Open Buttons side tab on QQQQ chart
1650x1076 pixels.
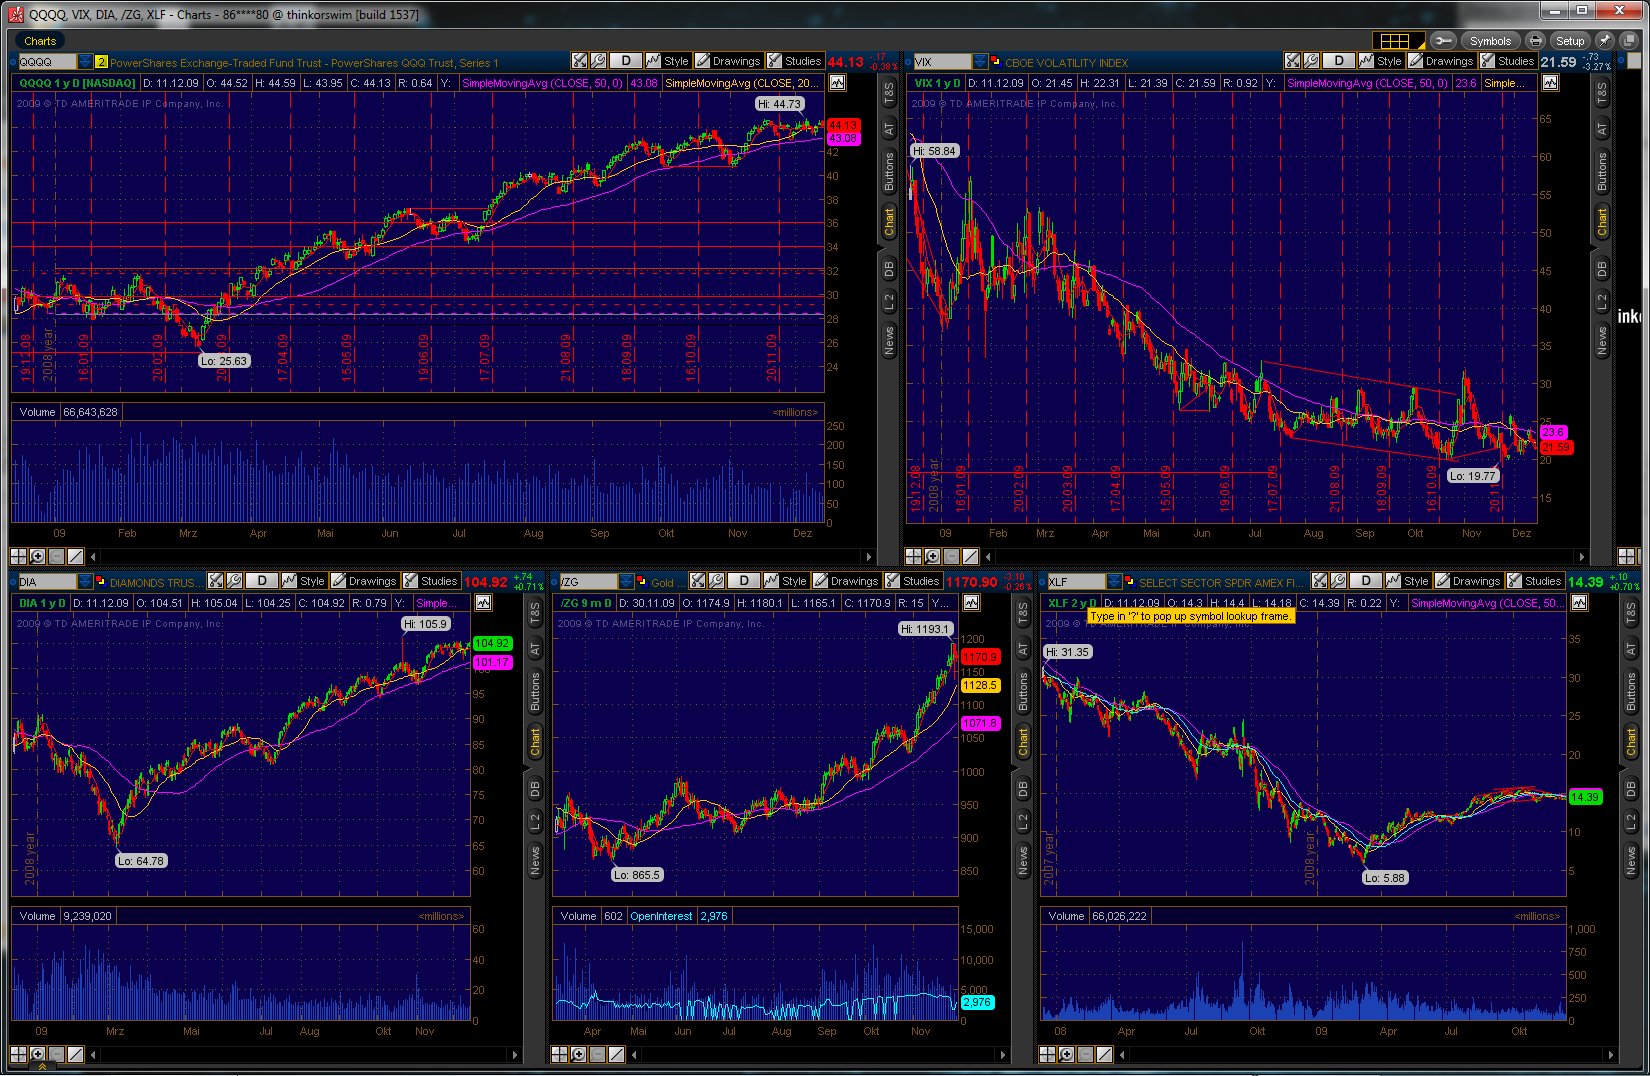(x=888, y=171)
